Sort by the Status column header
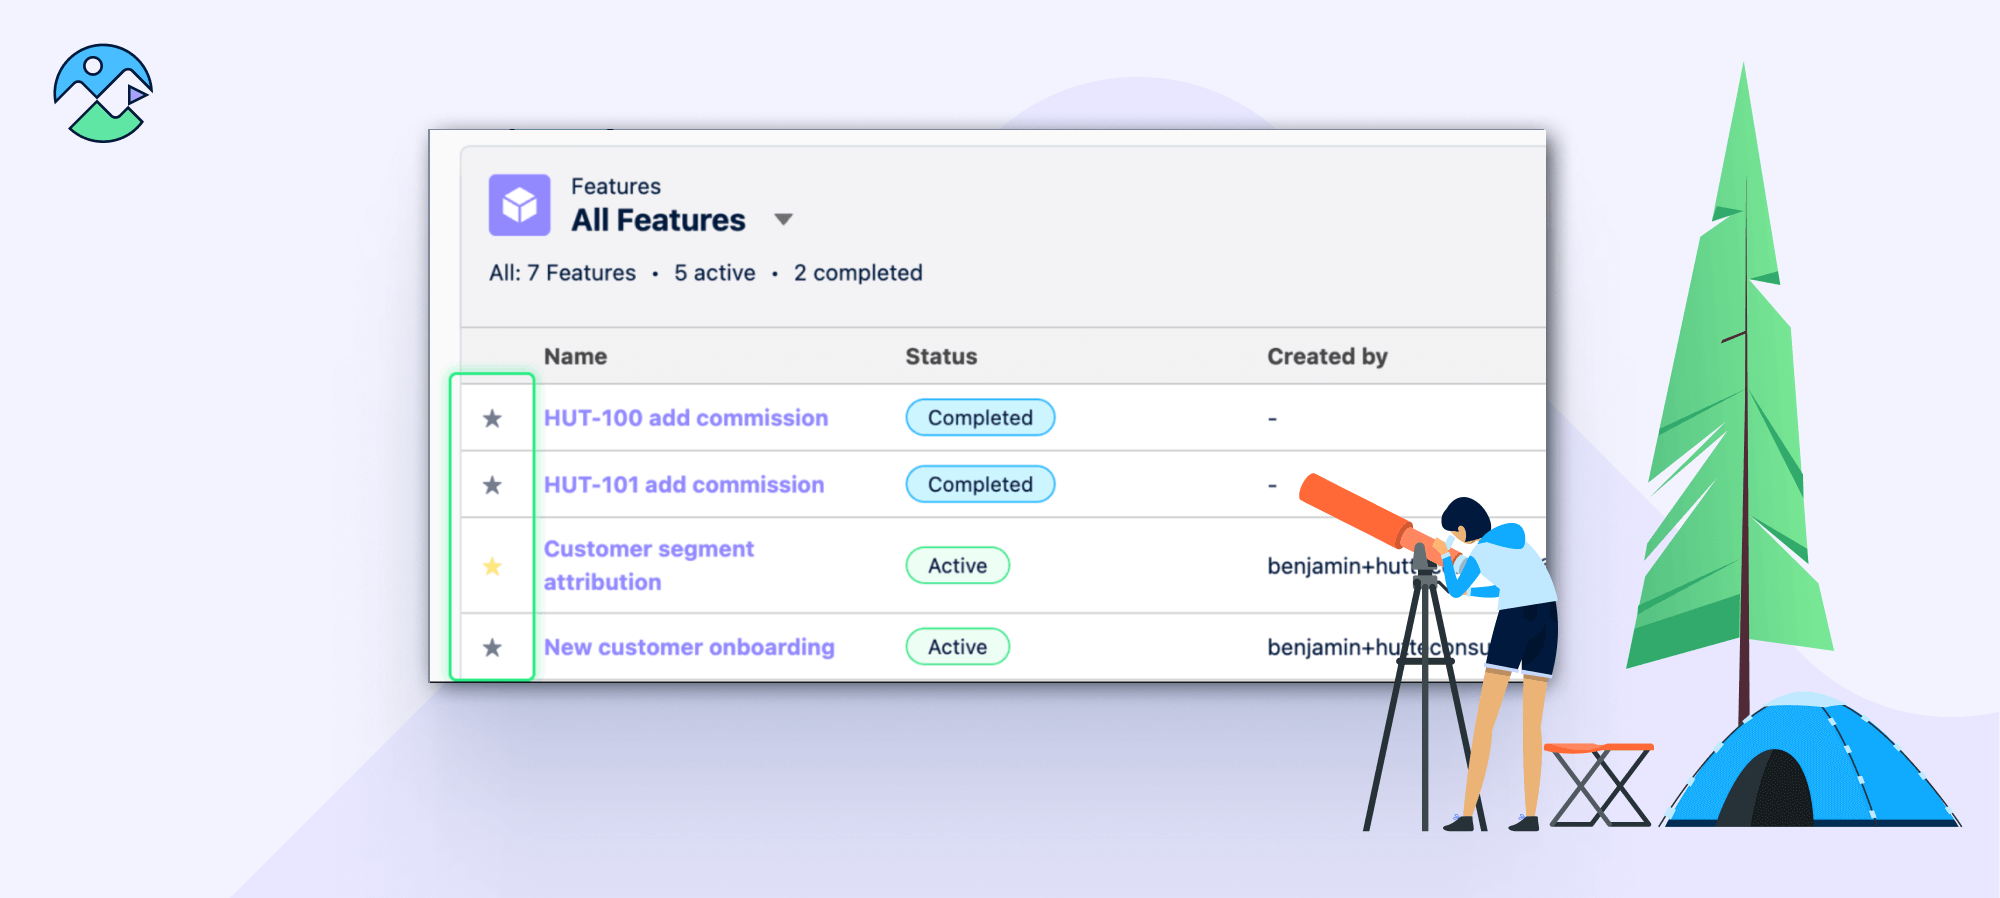The image size is (2000, 898). pos(941,357)
